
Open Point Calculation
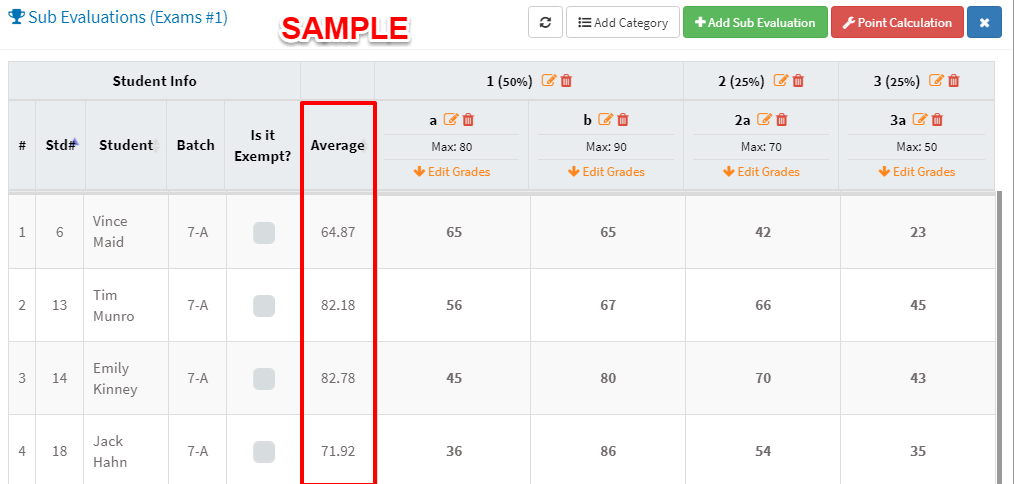coord(897,22)
